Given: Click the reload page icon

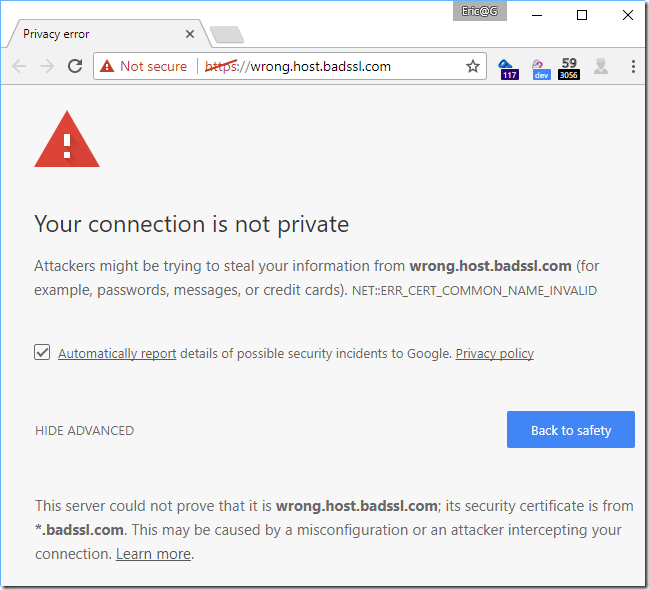Looking at the screenshot, I should click(74, 66).
